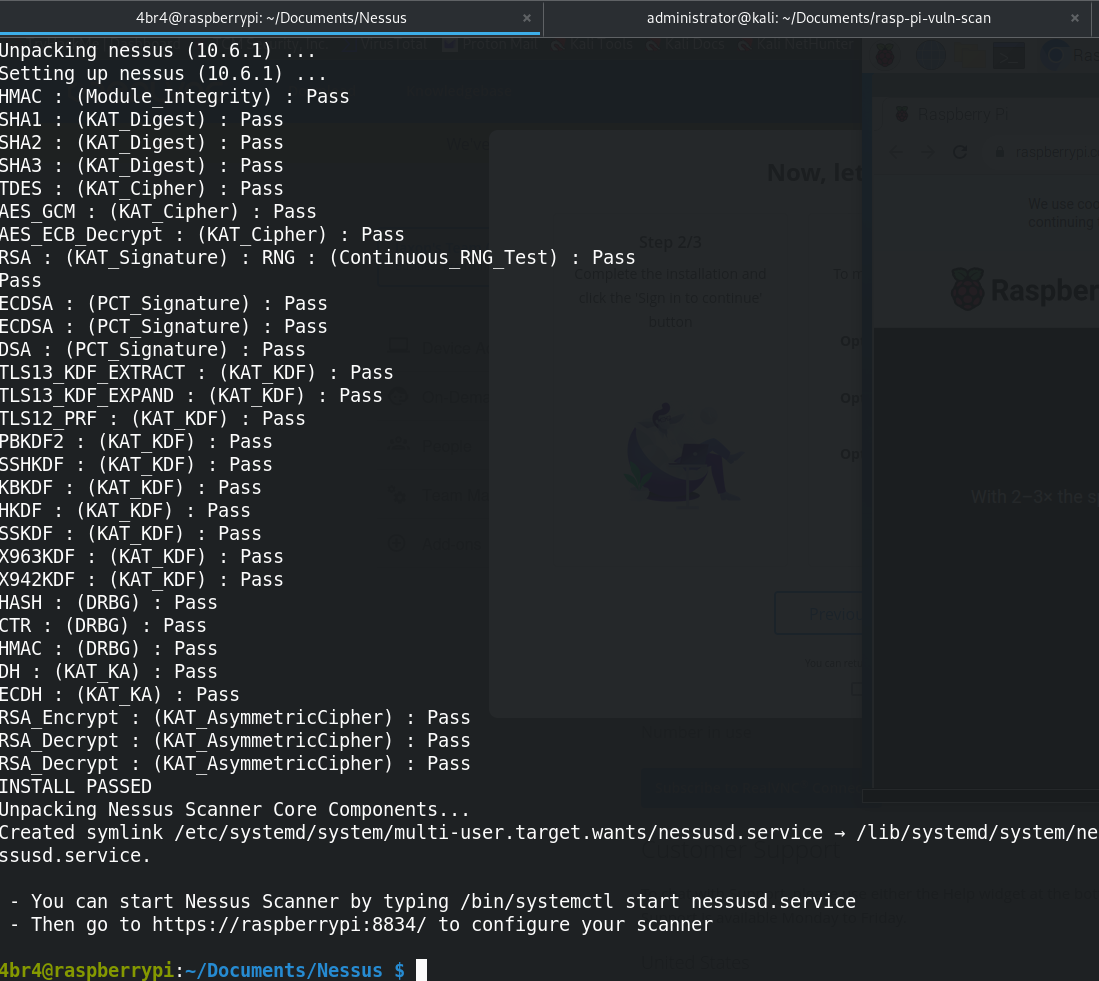
Task: Open the VirusTotal bookmark
Action: (x=393, y=44)
